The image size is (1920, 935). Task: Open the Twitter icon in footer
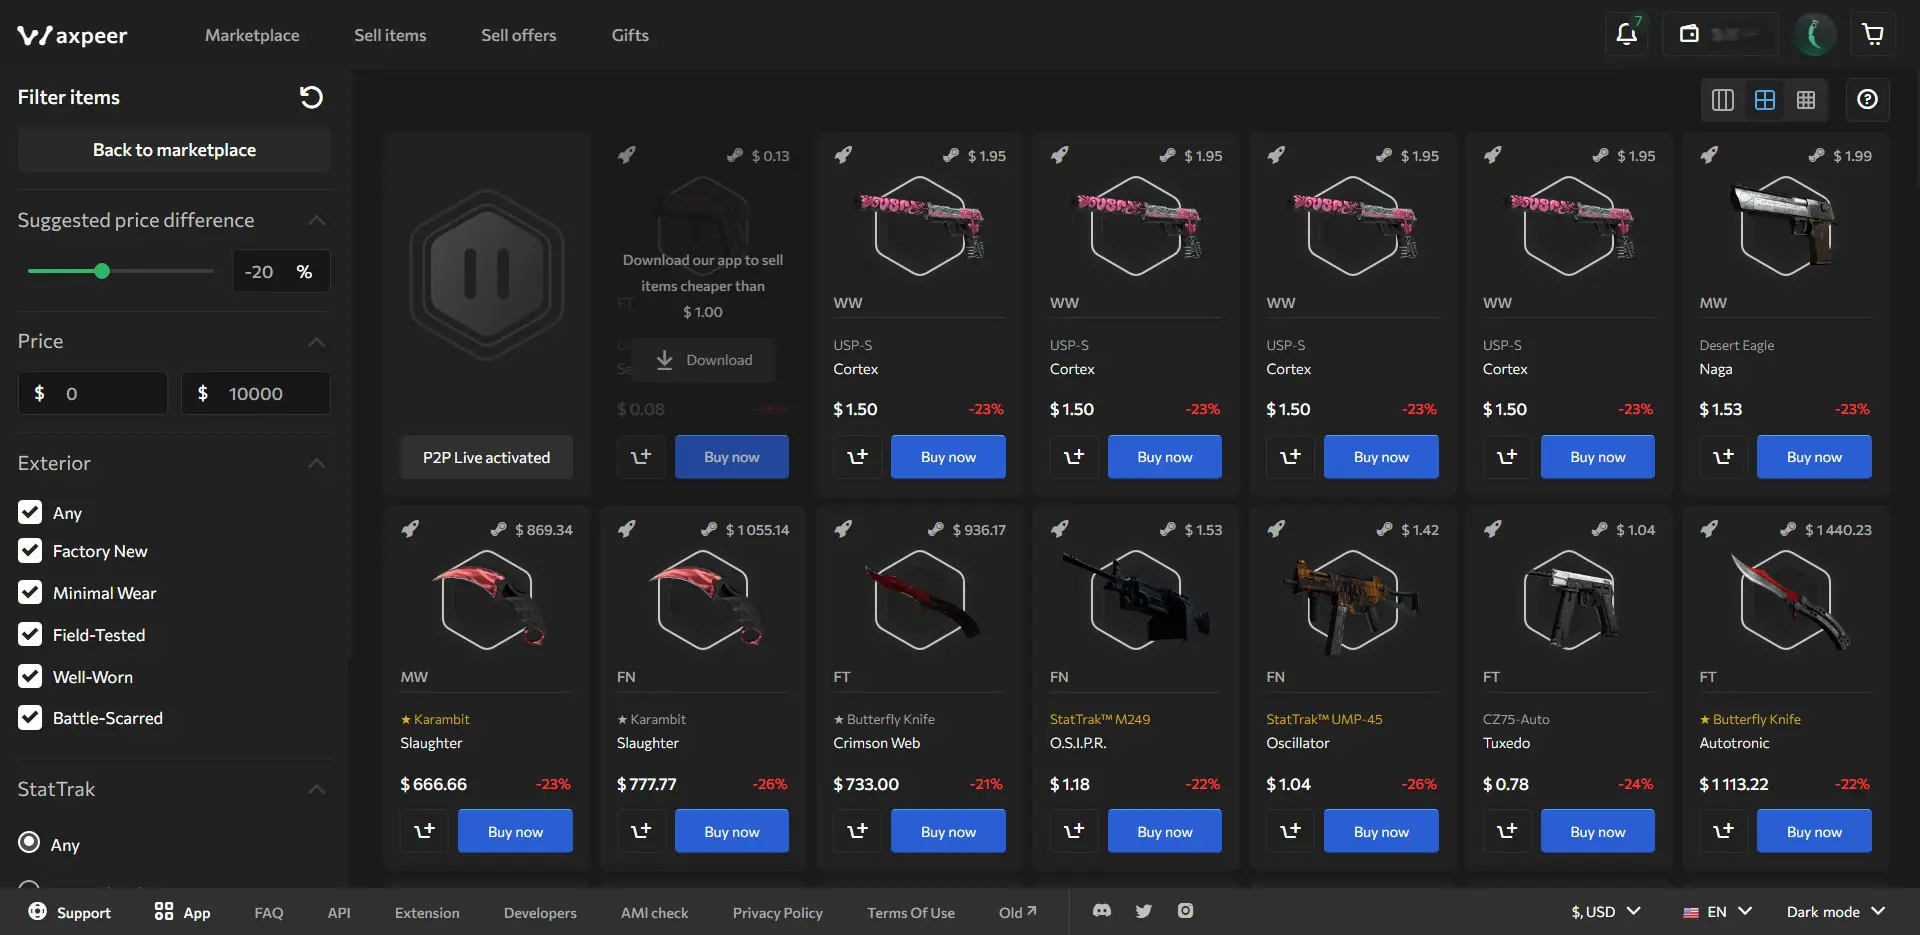1144,911
